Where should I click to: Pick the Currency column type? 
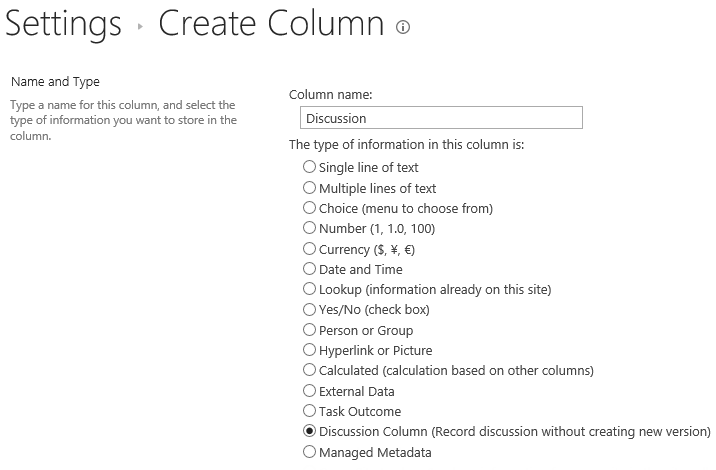pyautogui.click(x=310, y=249)
